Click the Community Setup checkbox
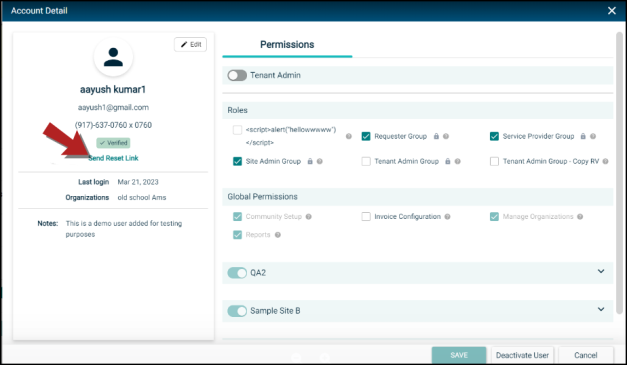Image resolution: width=627 pixels, height=365 pixels. click(238, 217)
